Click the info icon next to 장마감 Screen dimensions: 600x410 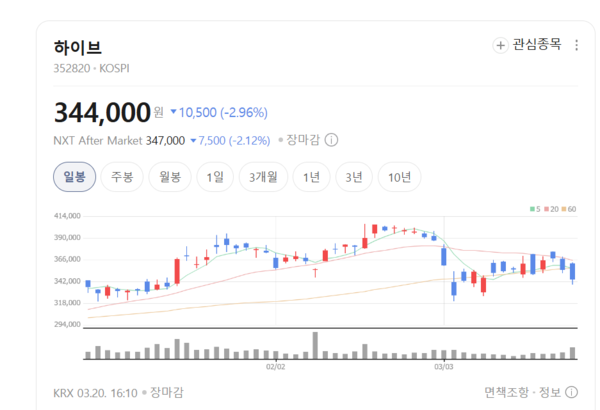331,141
